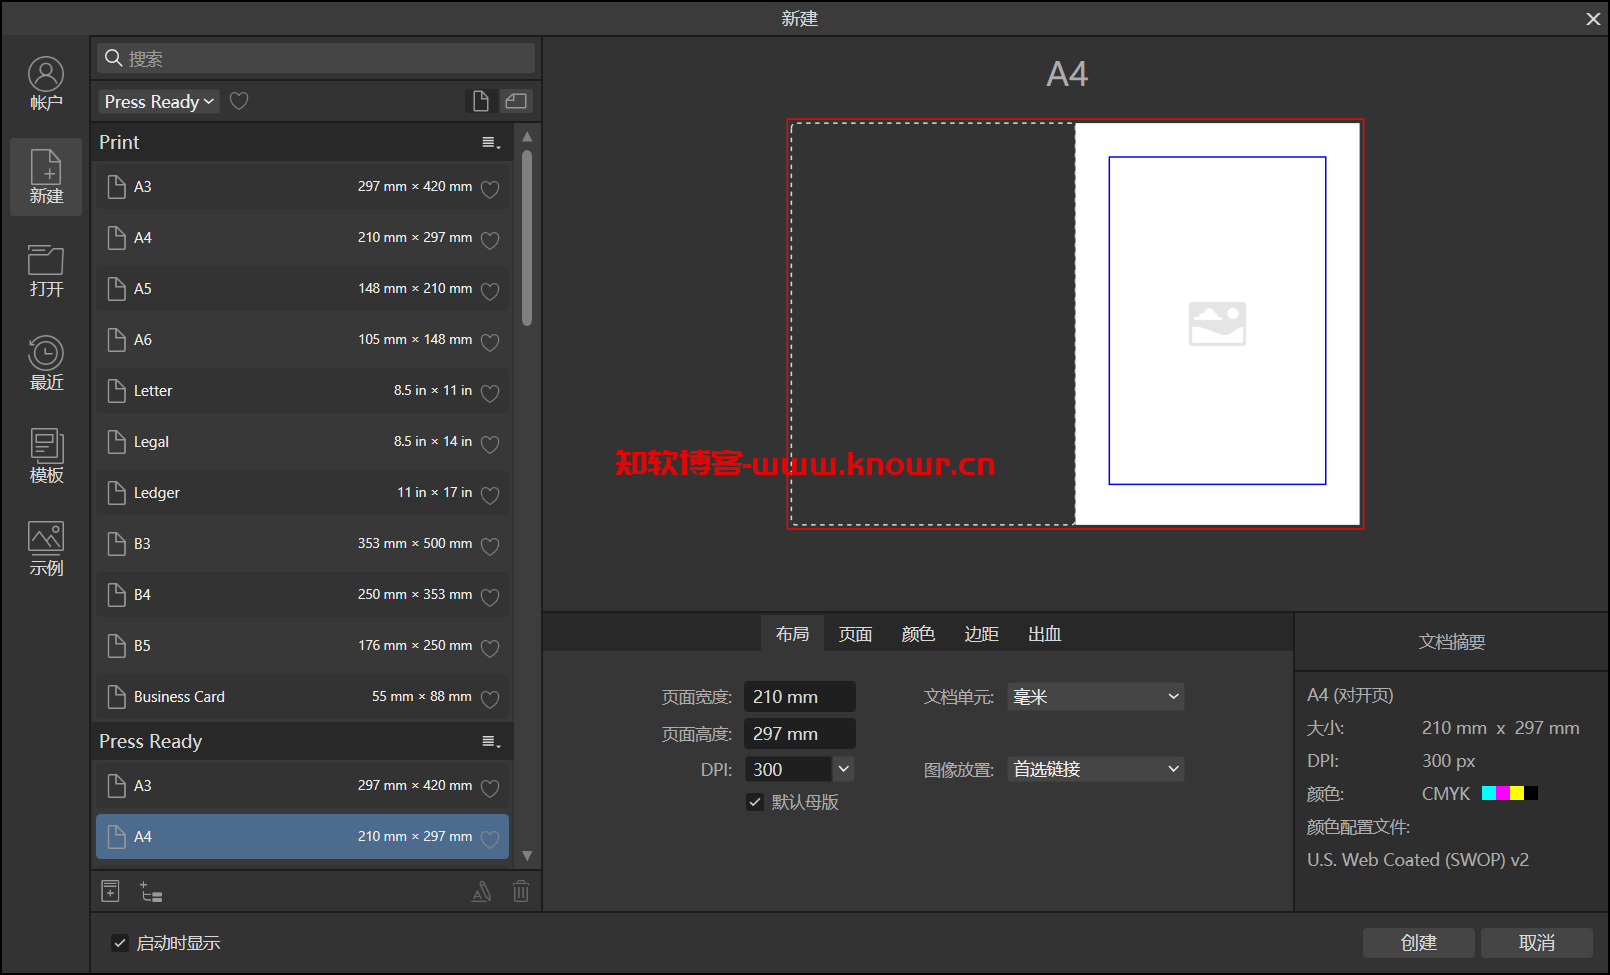Open the Print category options menu
This screenshot has height=975, width=1610.
pyautogui.click(x=491, y=143)
